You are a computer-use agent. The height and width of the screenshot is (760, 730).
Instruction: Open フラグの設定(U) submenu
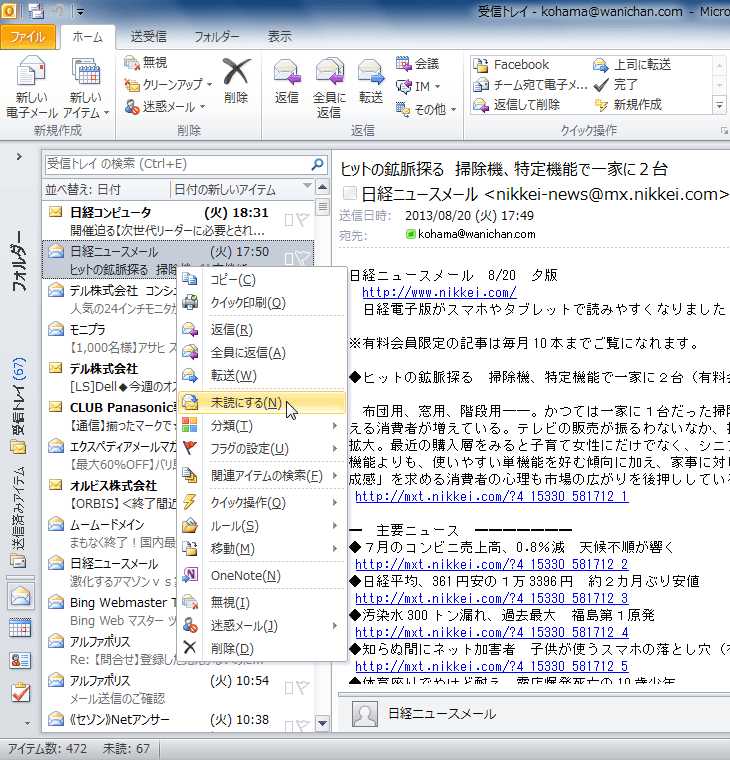pos(262,449)
